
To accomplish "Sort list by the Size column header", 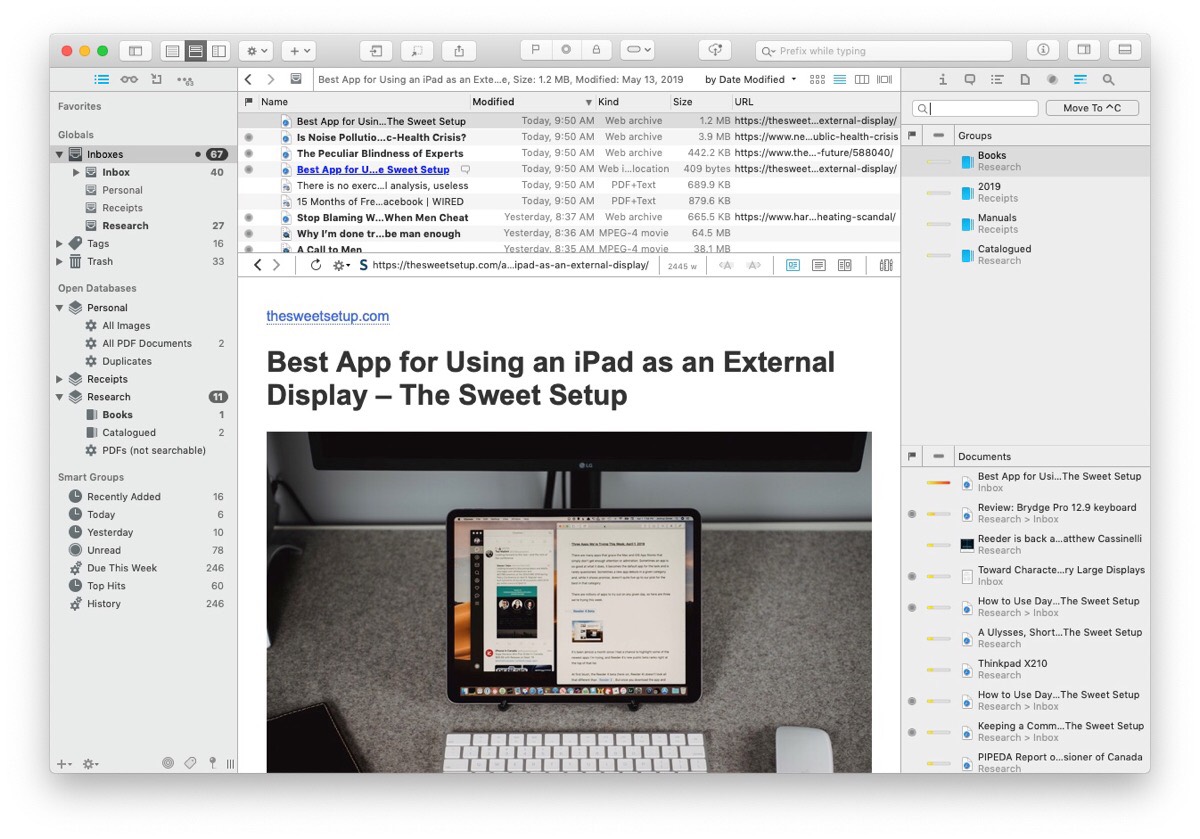I will [x=700, y=102].
